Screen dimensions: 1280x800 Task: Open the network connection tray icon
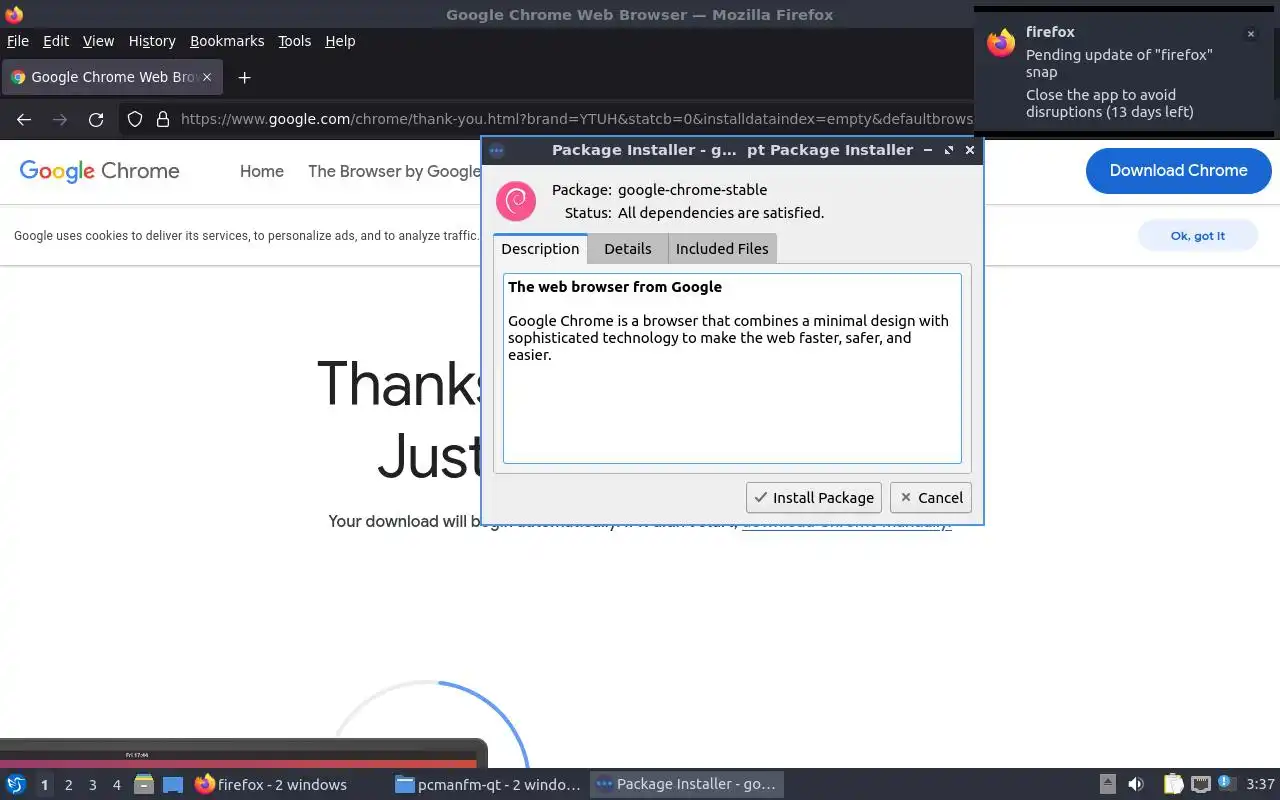[x=1200, y=784]
